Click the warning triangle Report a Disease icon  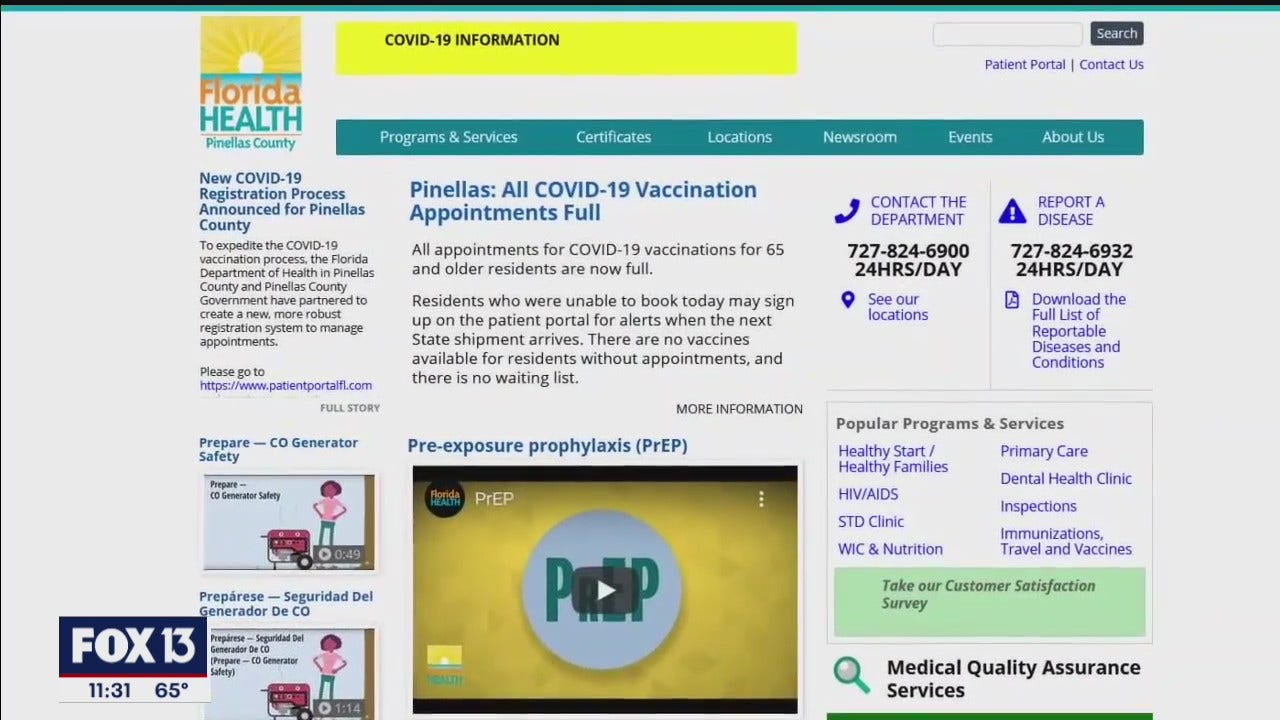(x=1012, y=211)
